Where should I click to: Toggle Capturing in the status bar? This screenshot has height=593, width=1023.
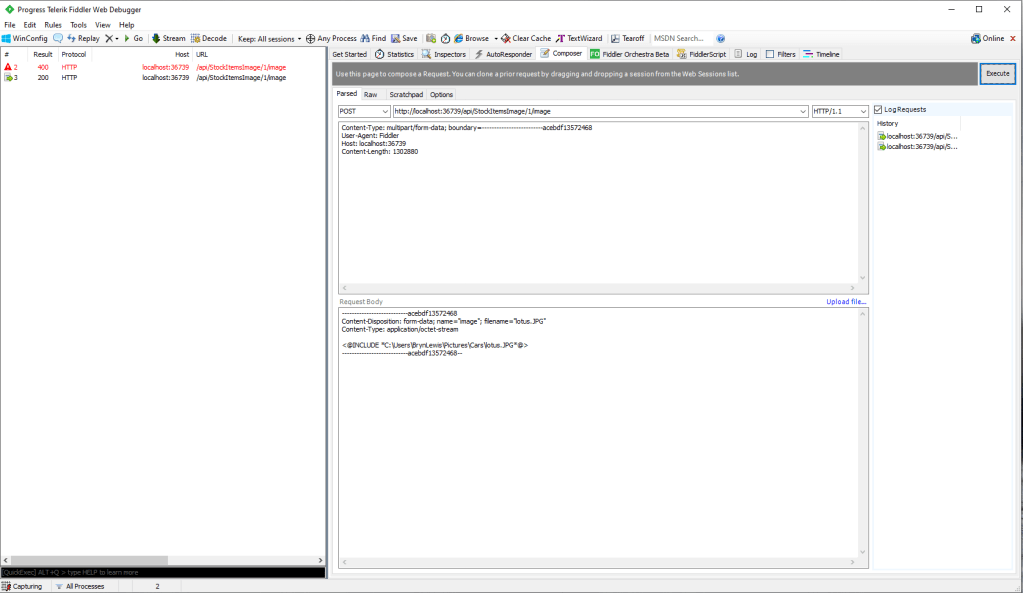(x=7, y=586)
